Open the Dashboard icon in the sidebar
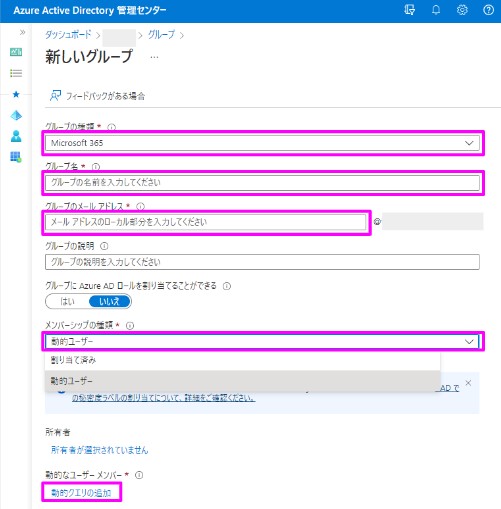Image resolution: width=501 pixels, height=509 pixels. tap(16, 52)
